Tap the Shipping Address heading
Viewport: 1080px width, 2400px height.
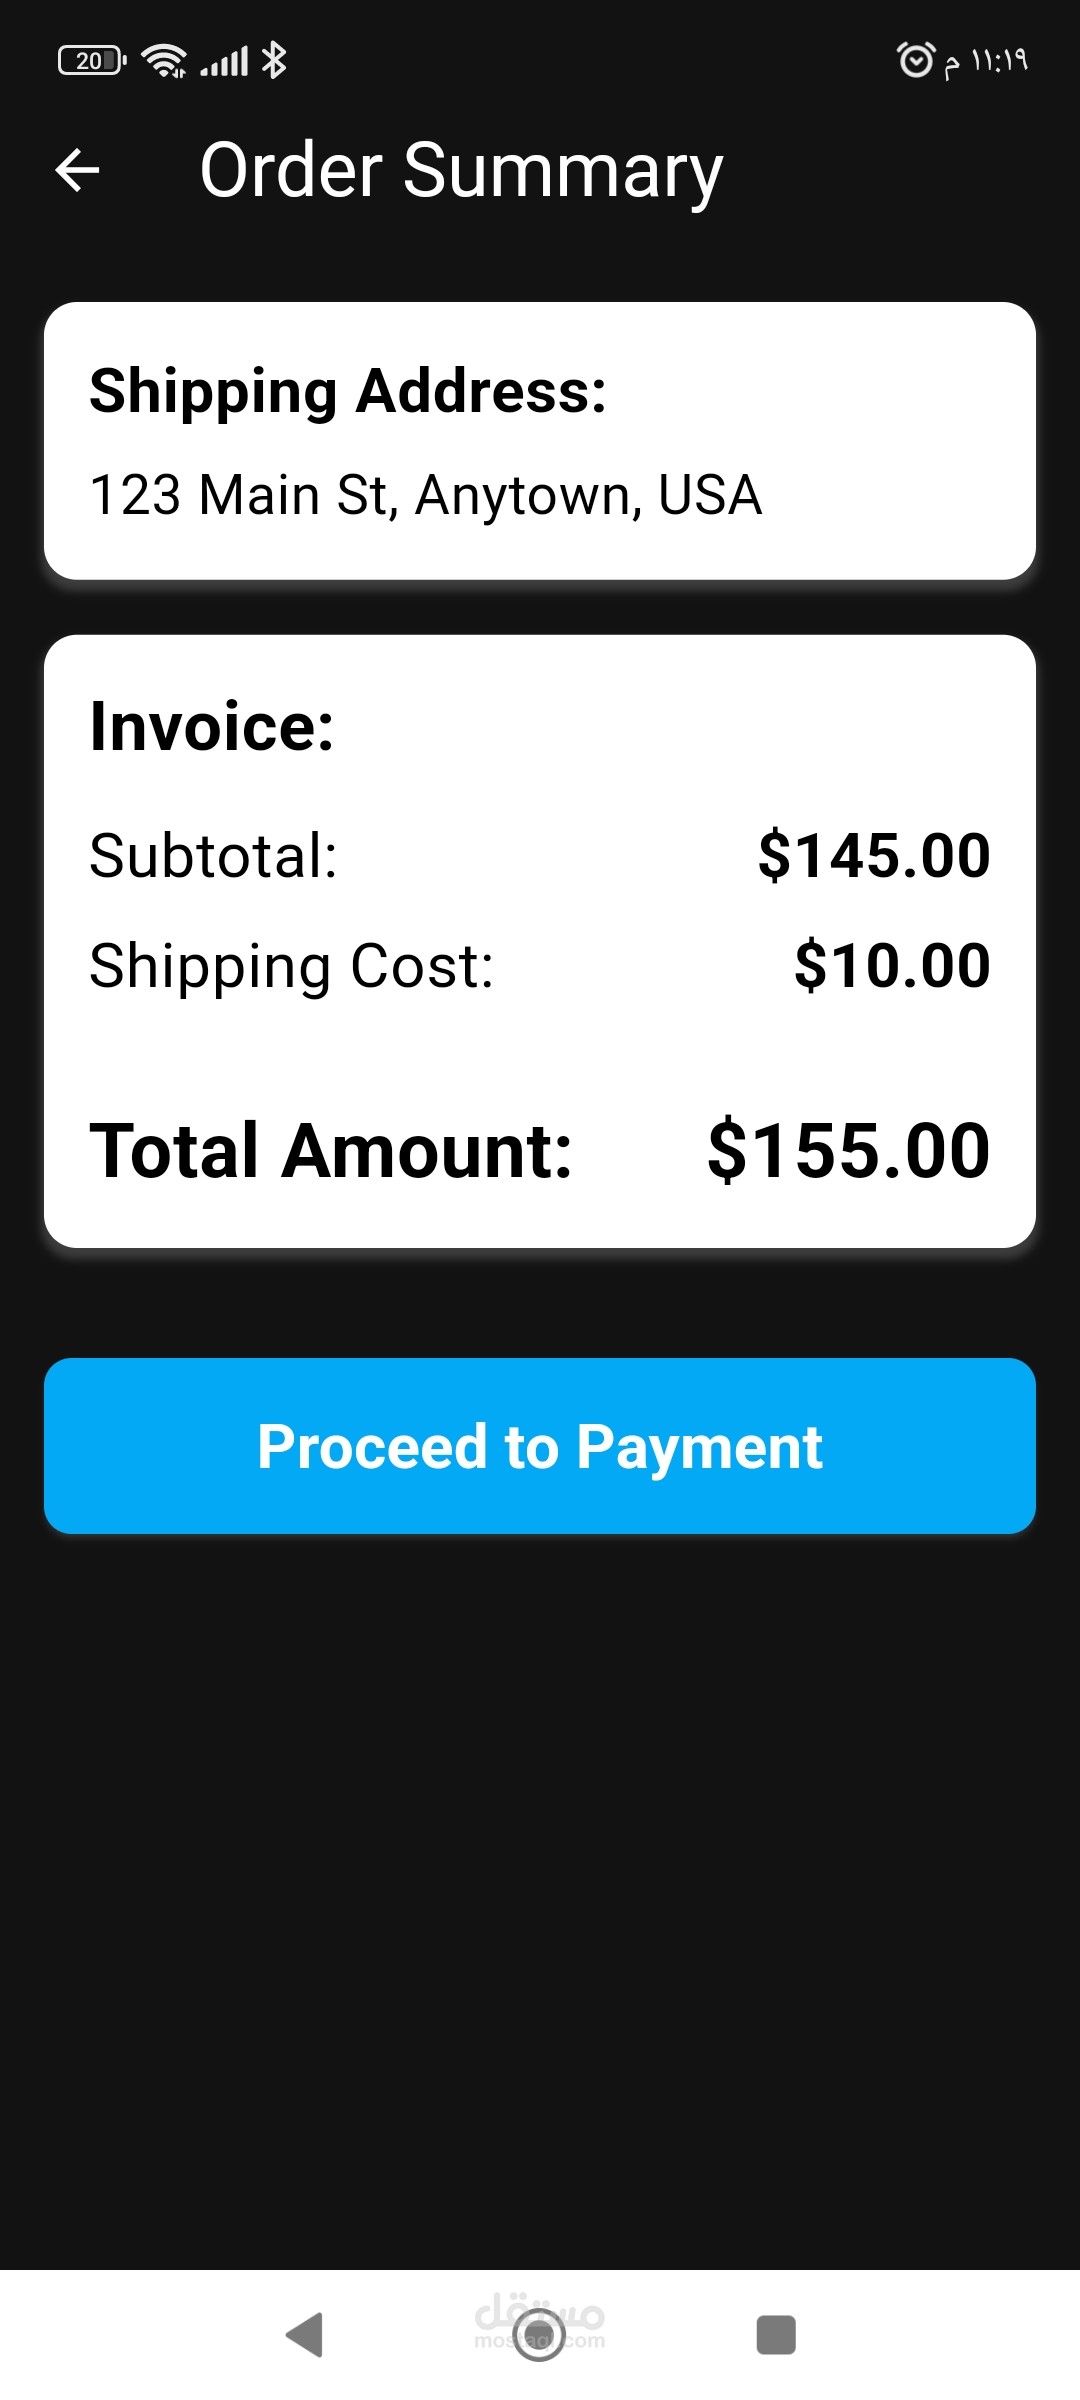click(x=348, y=390)
